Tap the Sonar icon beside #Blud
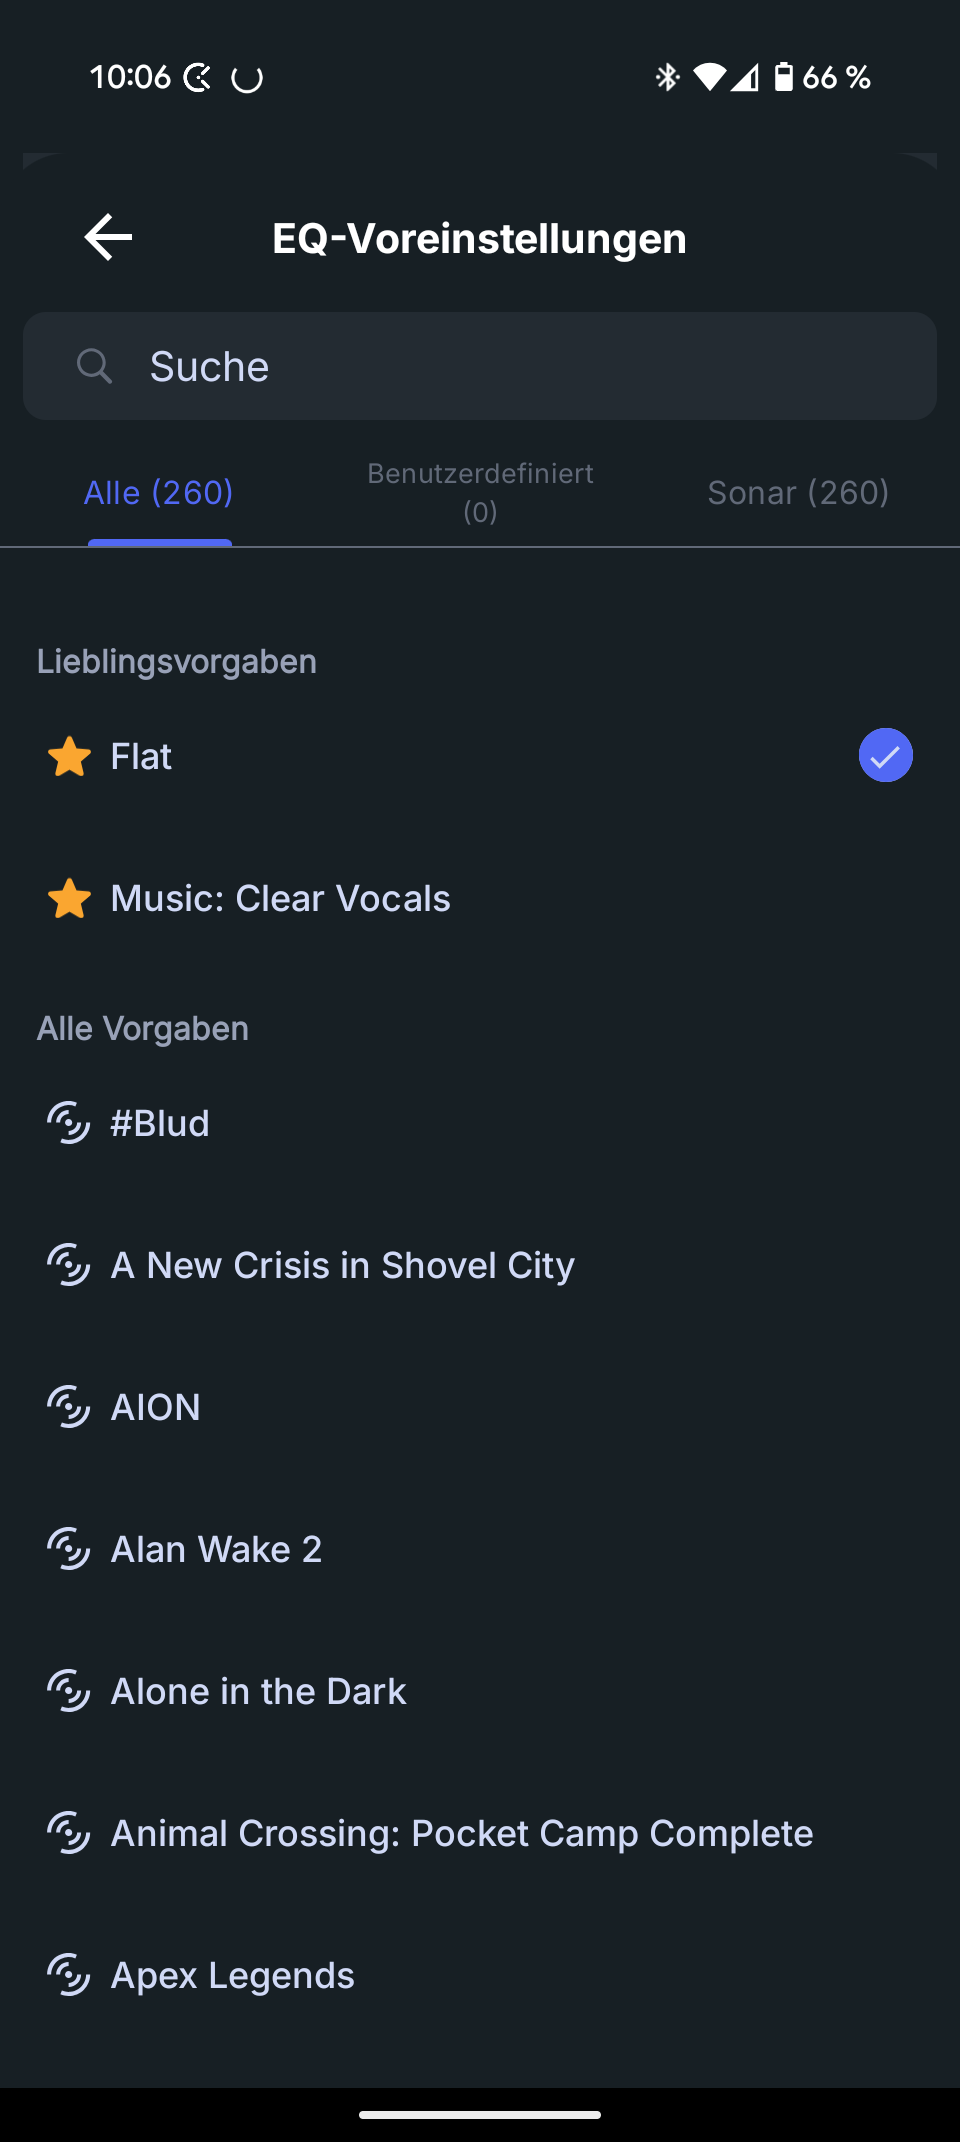This screenshot has height=2142, width=960. click(69, 1123)
